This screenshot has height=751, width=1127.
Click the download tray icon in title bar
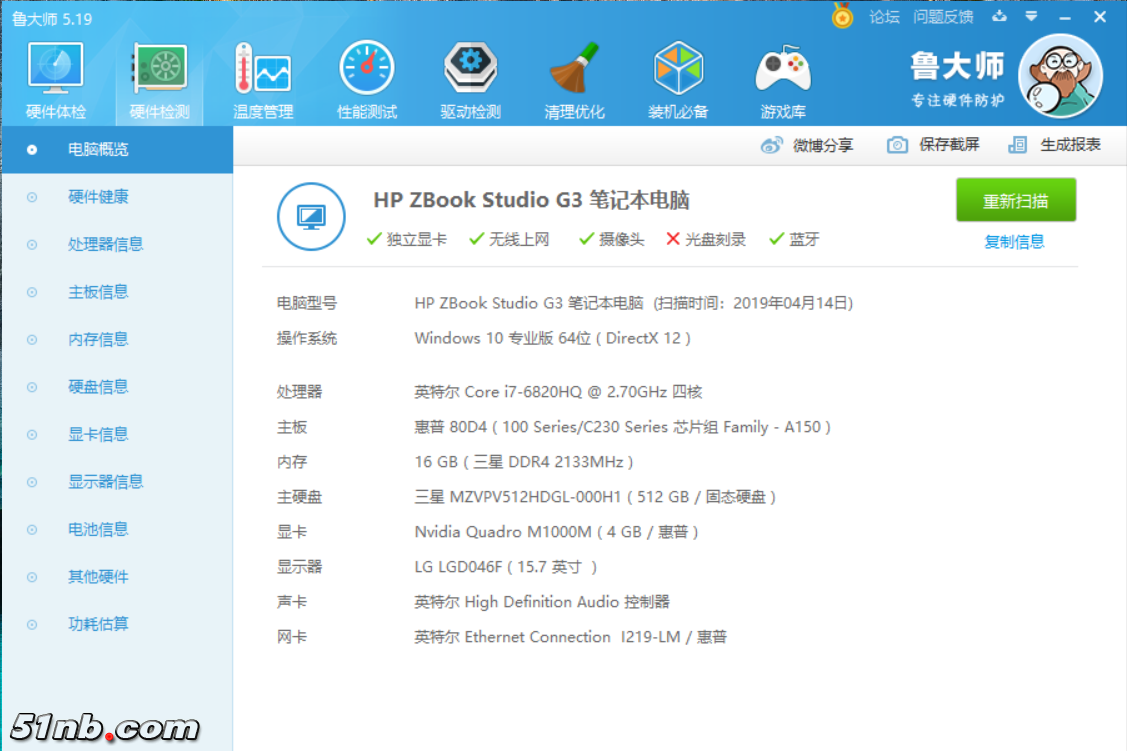[x=999, y=17]
